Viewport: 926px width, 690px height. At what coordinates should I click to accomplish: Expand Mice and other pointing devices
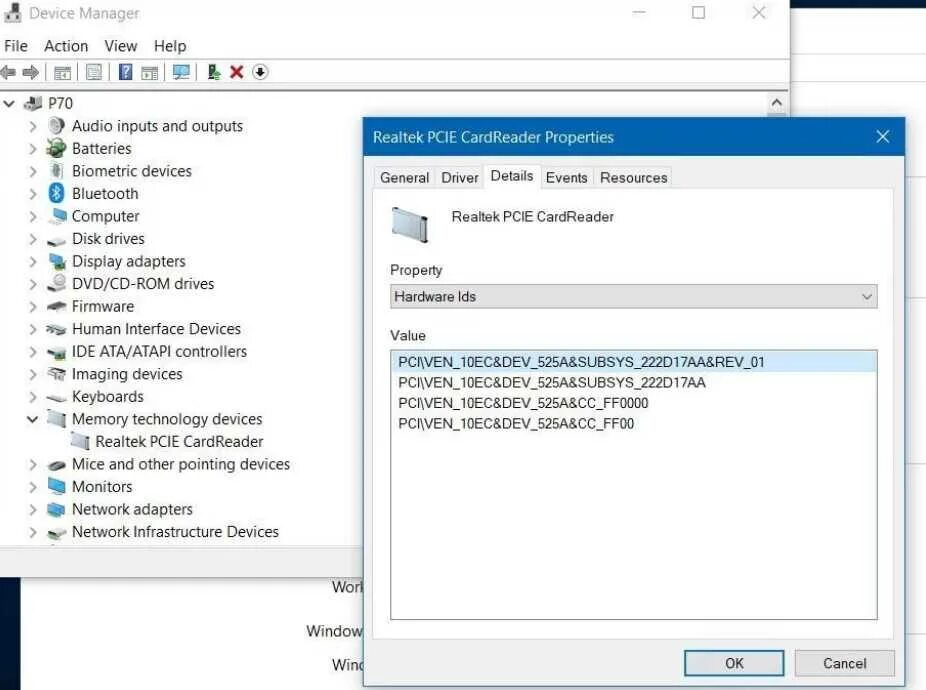32,464
